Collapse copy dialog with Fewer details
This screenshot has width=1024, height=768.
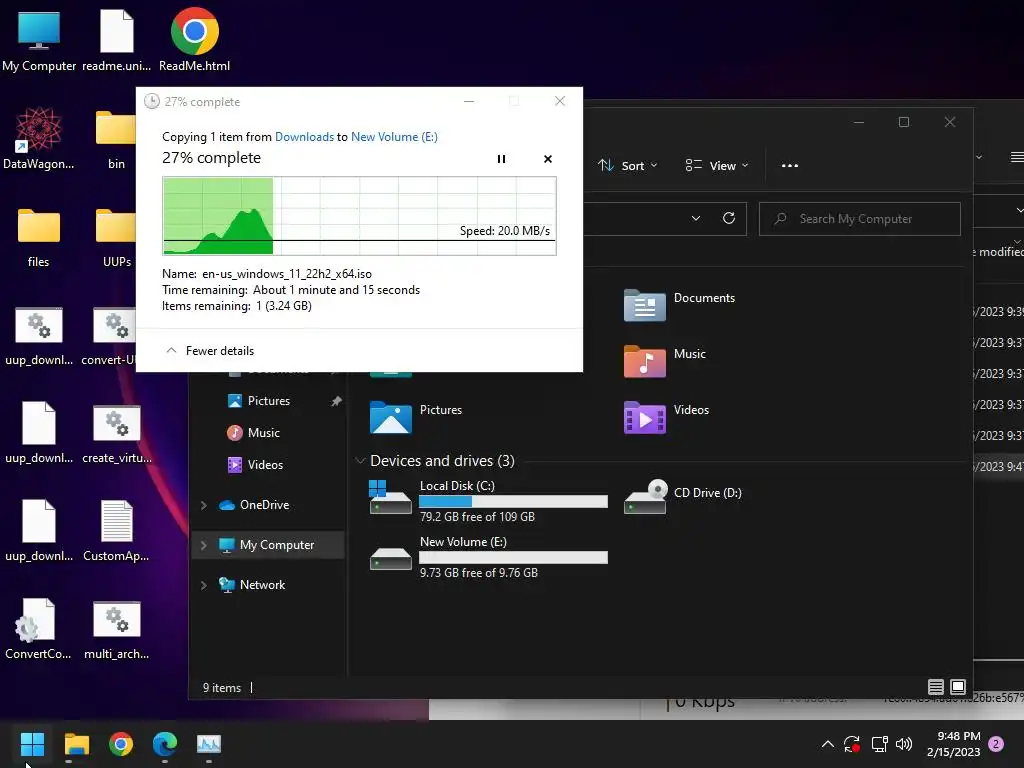210,351
